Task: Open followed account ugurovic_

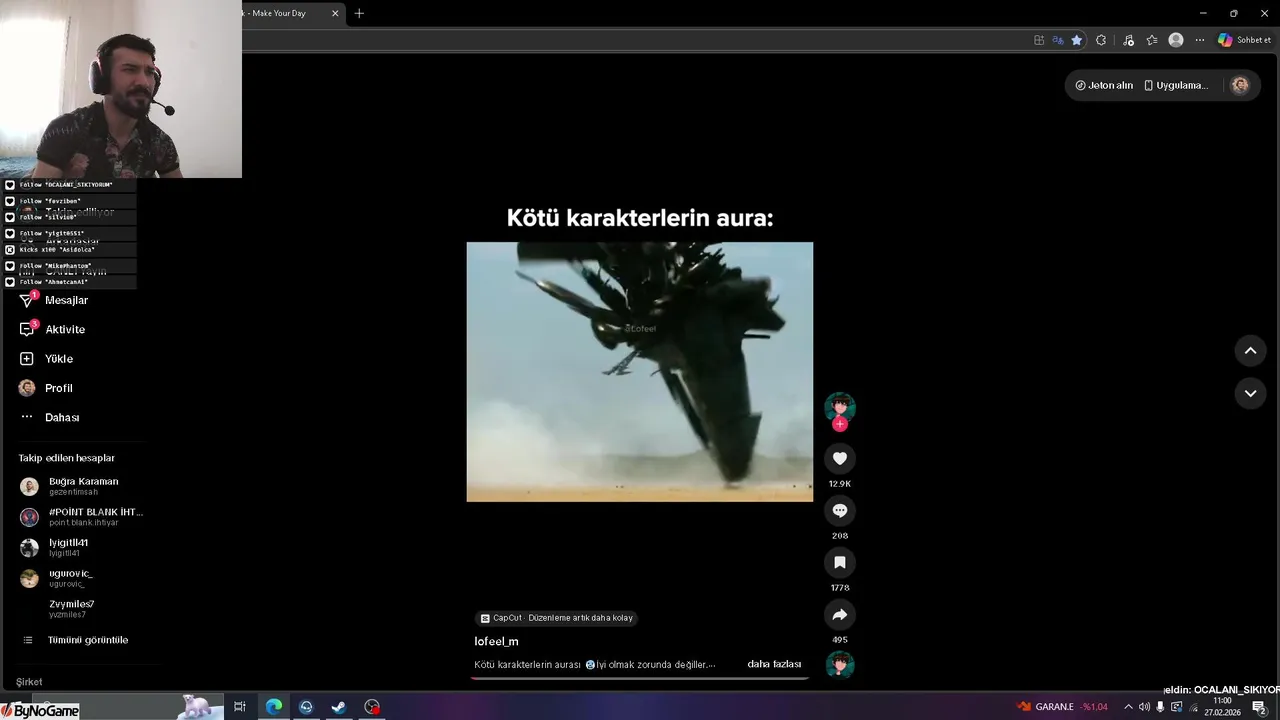Action: (x=81, y=578)
